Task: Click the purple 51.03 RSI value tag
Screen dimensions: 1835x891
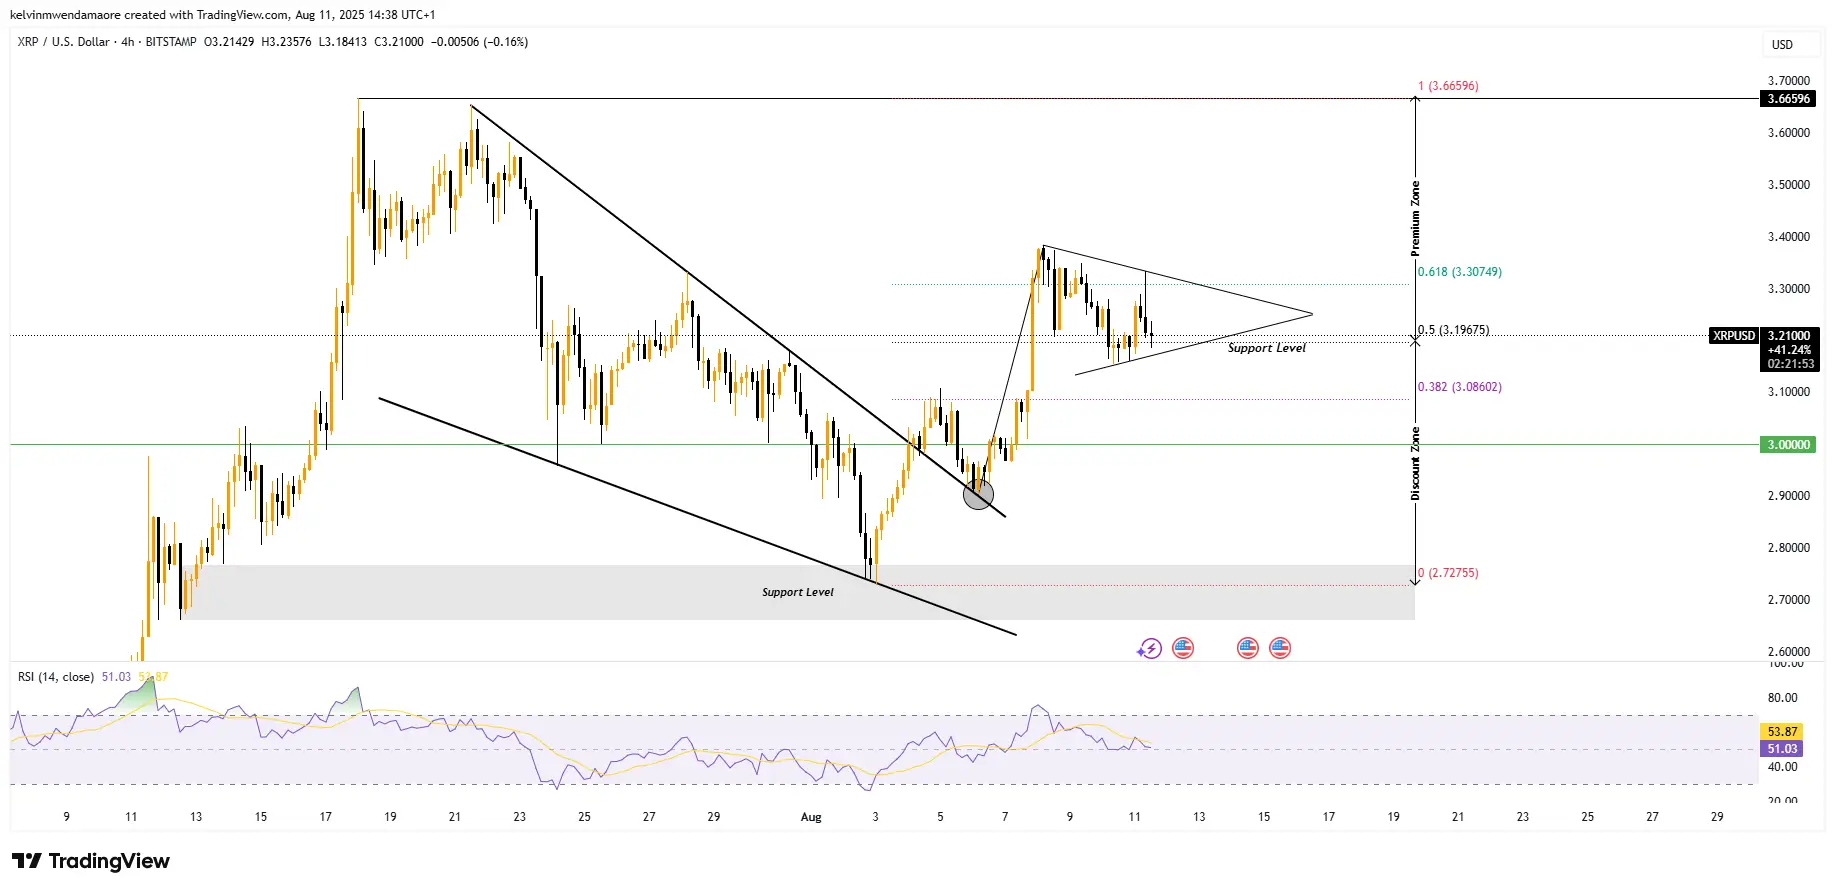Action: point(1782,749)
